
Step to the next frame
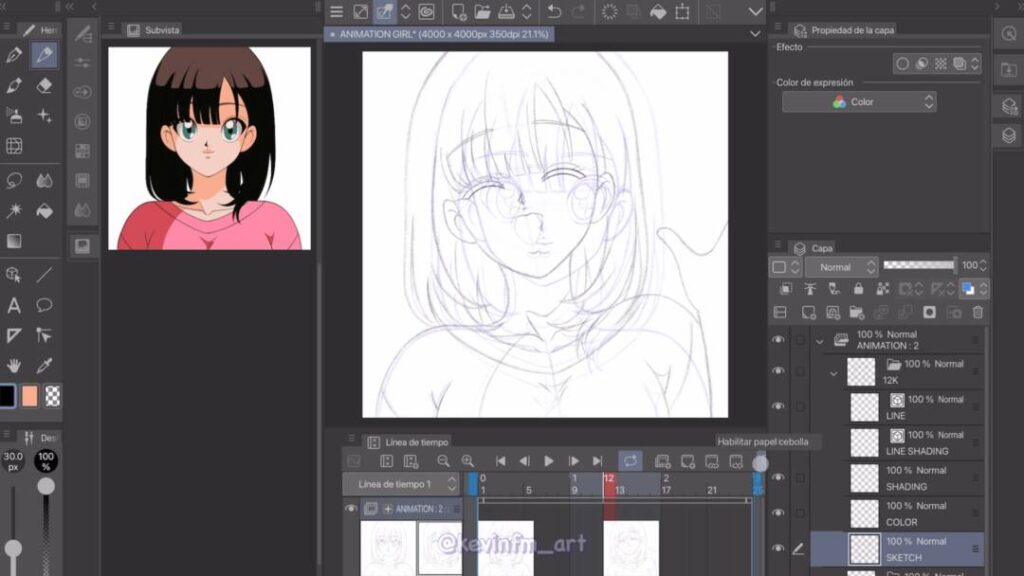(x=573, y=461)
